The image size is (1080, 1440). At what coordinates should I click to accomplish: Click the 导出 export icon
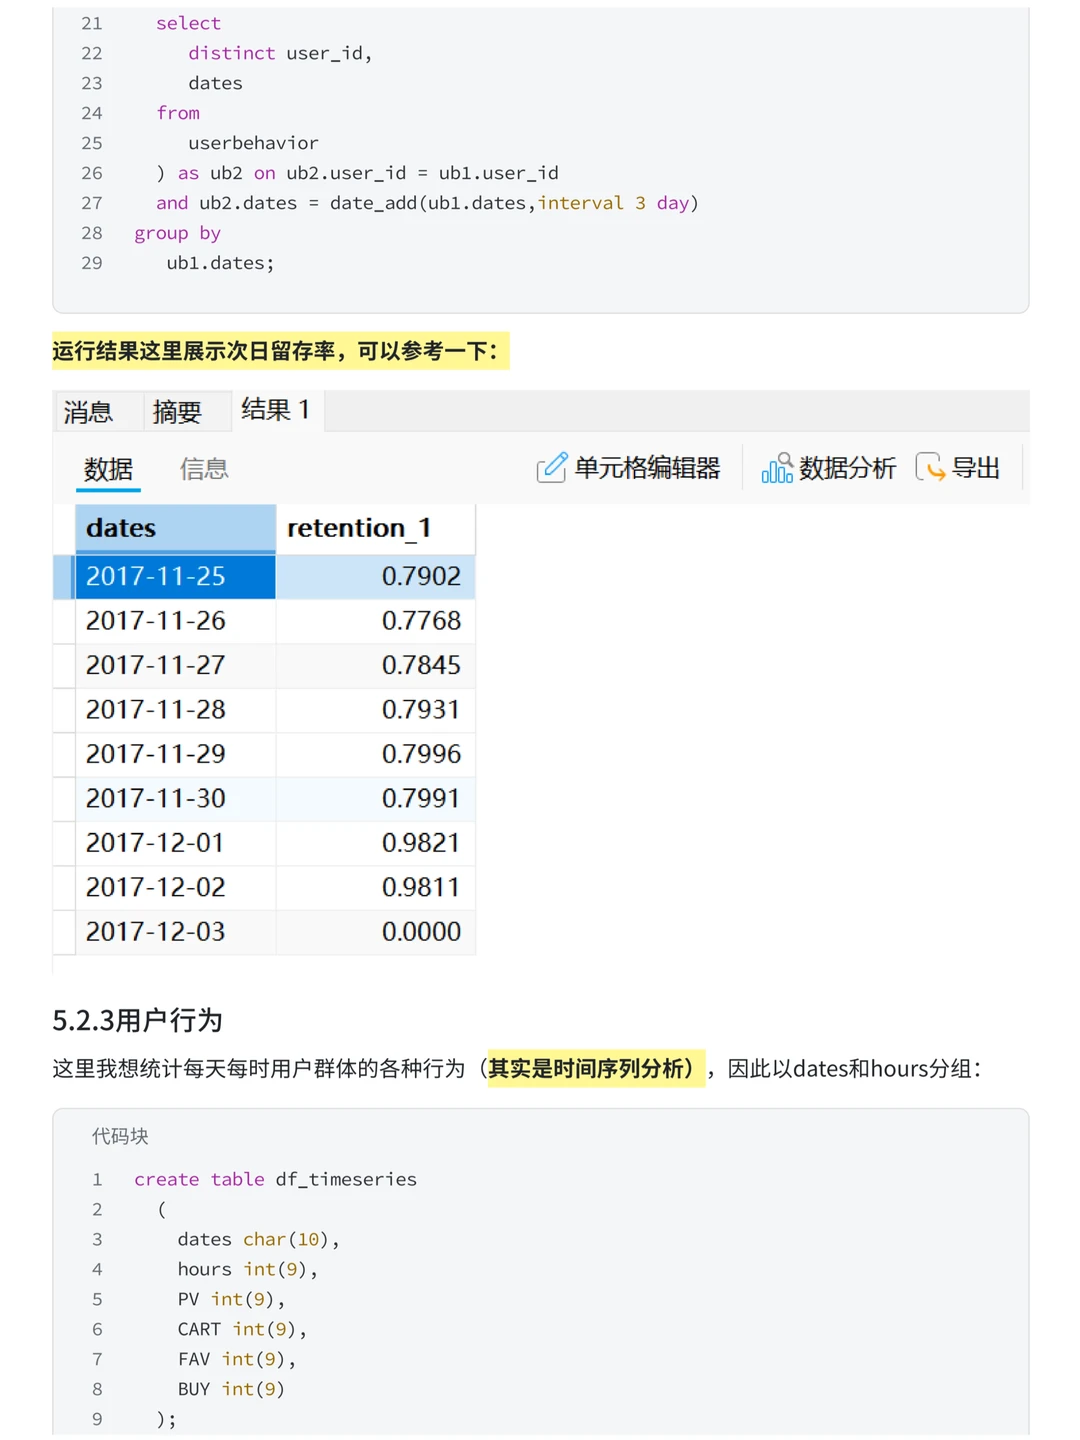click(x=930, y=467)
